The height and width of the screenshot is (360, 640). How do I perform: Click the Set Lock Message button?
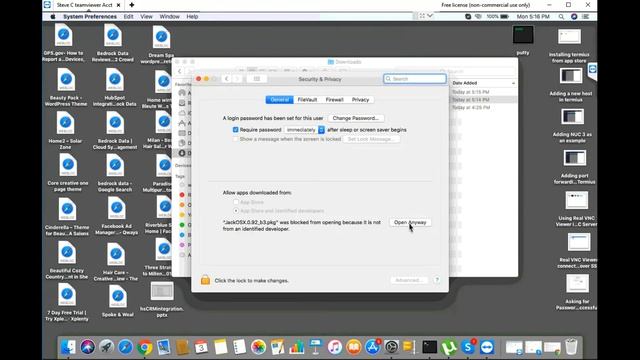(371, 139)
